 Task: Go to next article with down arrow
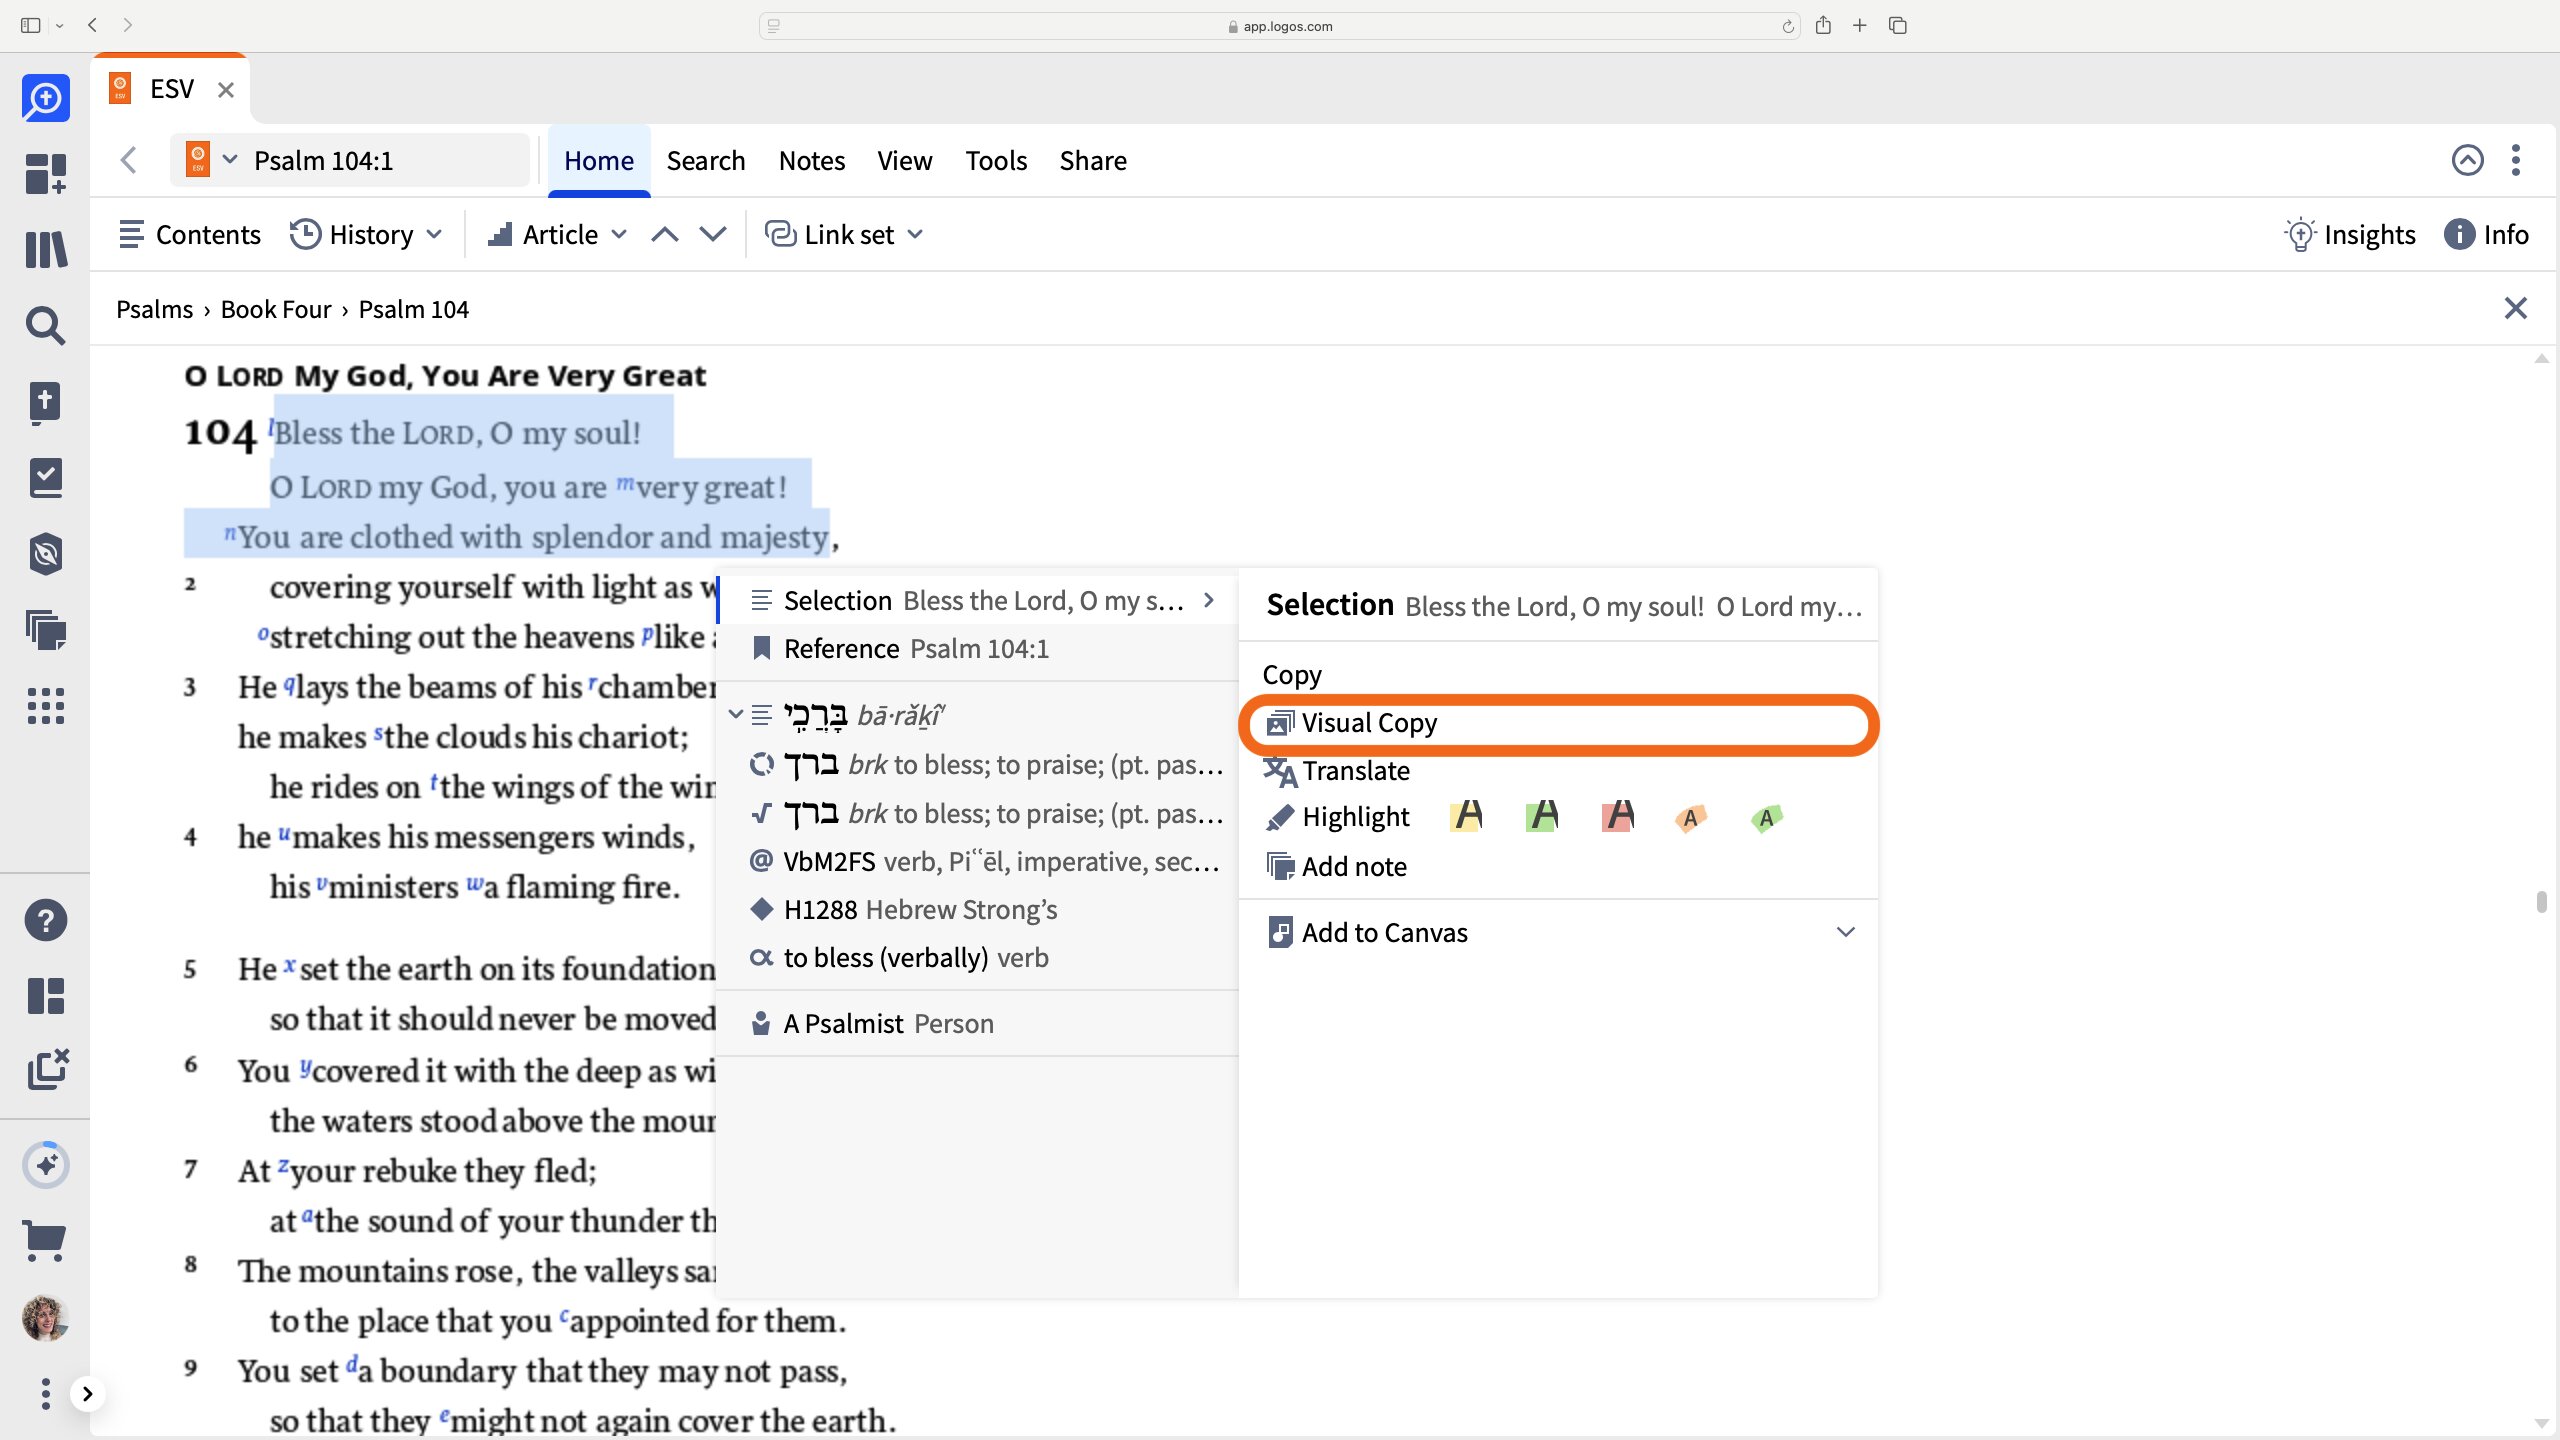click(713, 235)
